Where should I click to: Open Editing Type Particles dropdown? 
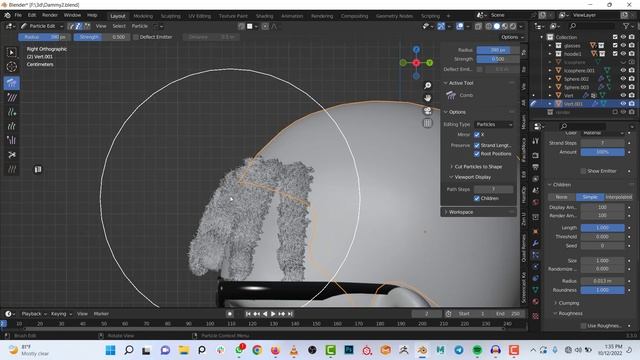[x=493, y=124]
